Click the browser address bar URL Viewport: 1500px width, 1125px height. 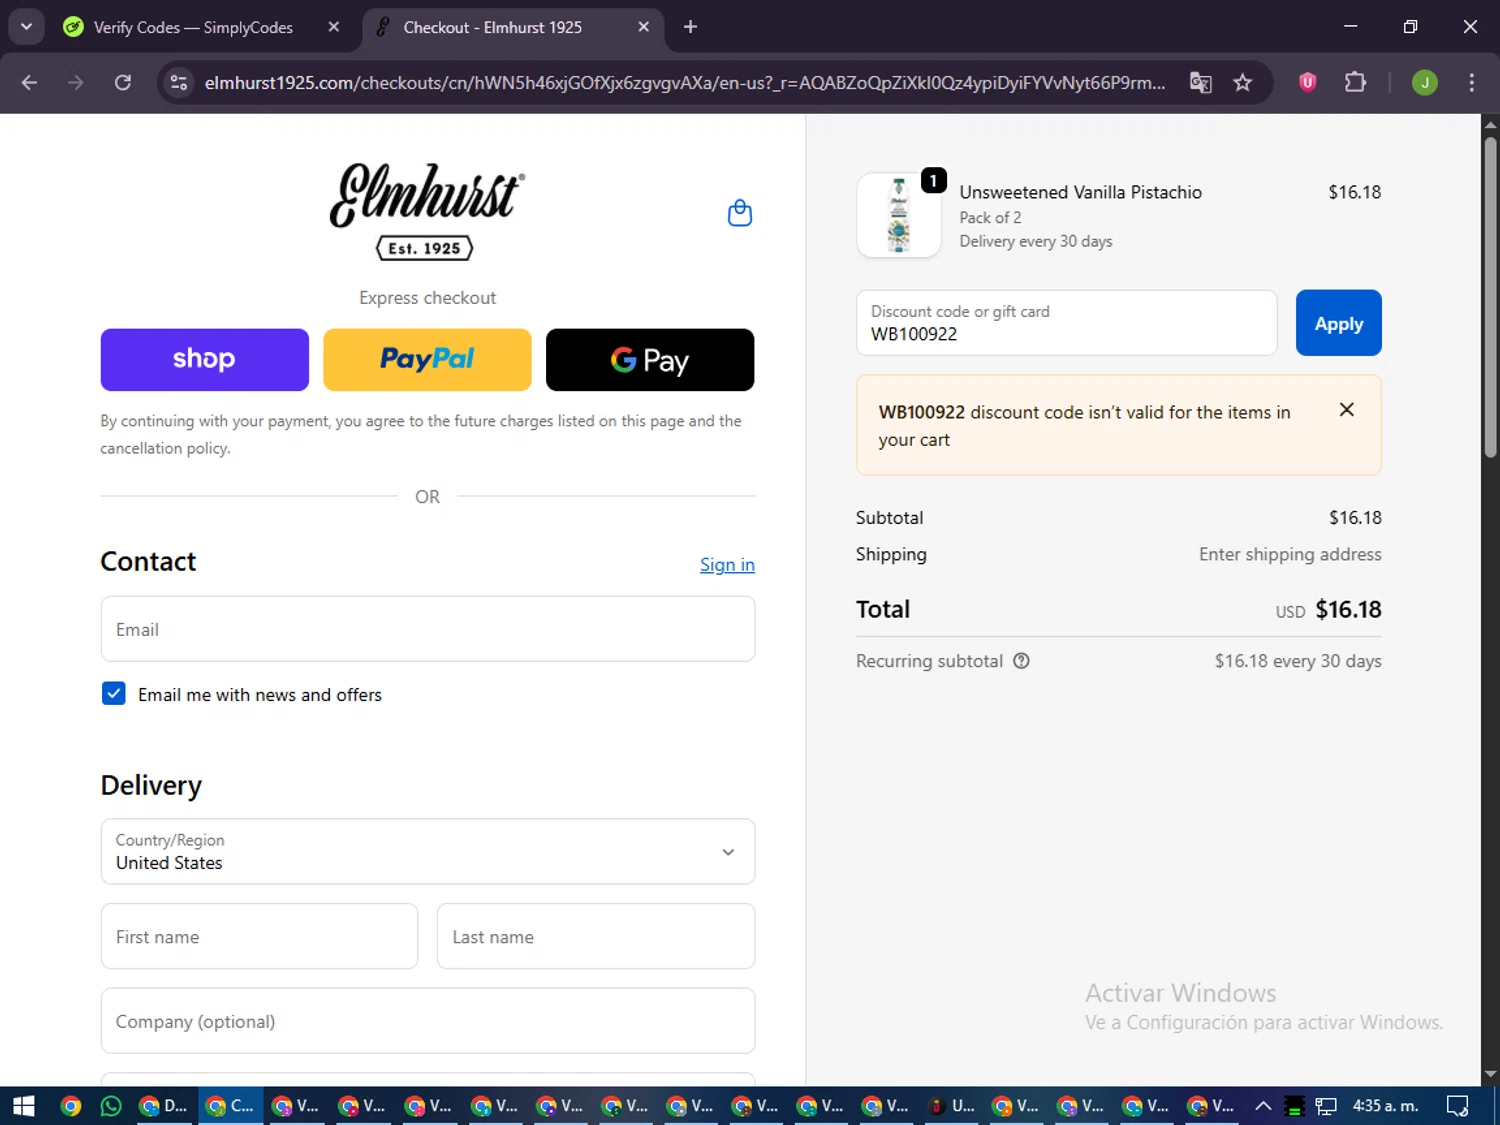point(685,83)
